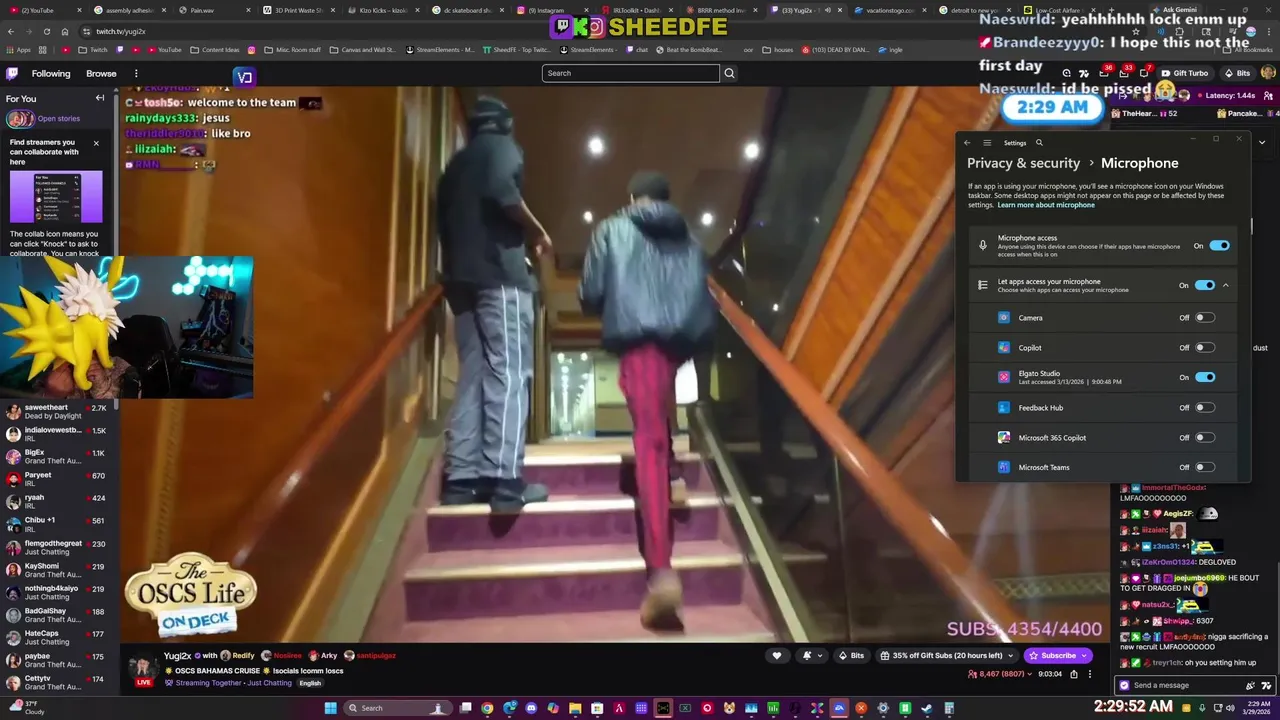The height and width of the screenshot is (720, 1280).
Task: Go back in the Settings window
Action: click(967, 143)
